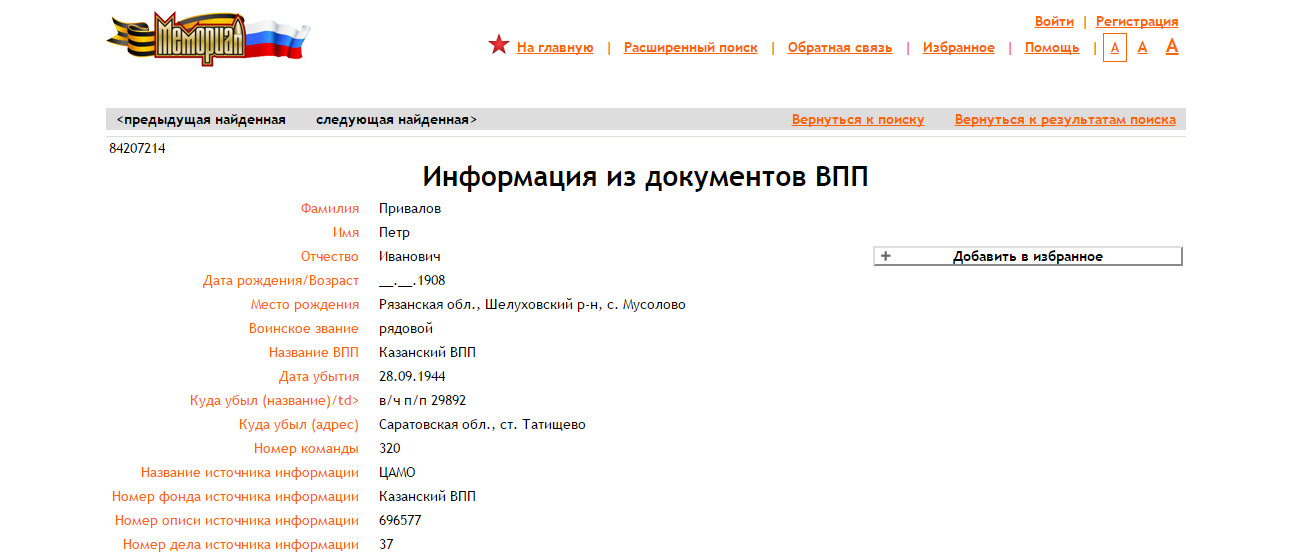Go to следующая найденная record

[x=396, y=120]
